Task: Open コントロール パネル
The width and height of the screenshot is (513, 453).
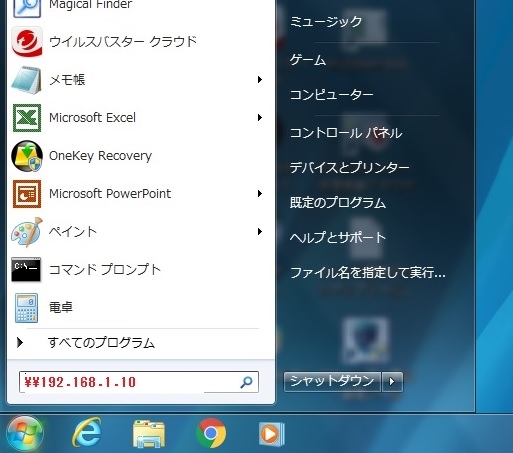Action: [346, 133]
